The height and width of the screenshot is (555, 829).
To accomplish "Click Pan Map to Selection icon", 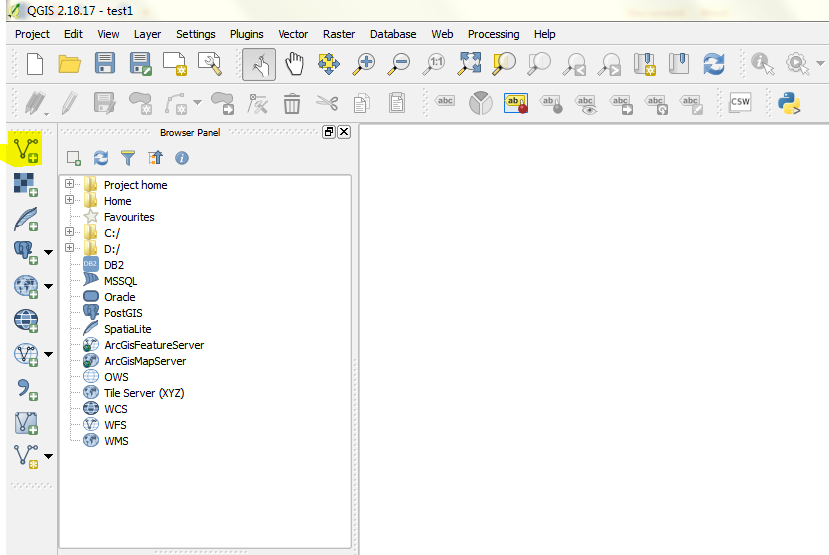I will tap(329, 64).
